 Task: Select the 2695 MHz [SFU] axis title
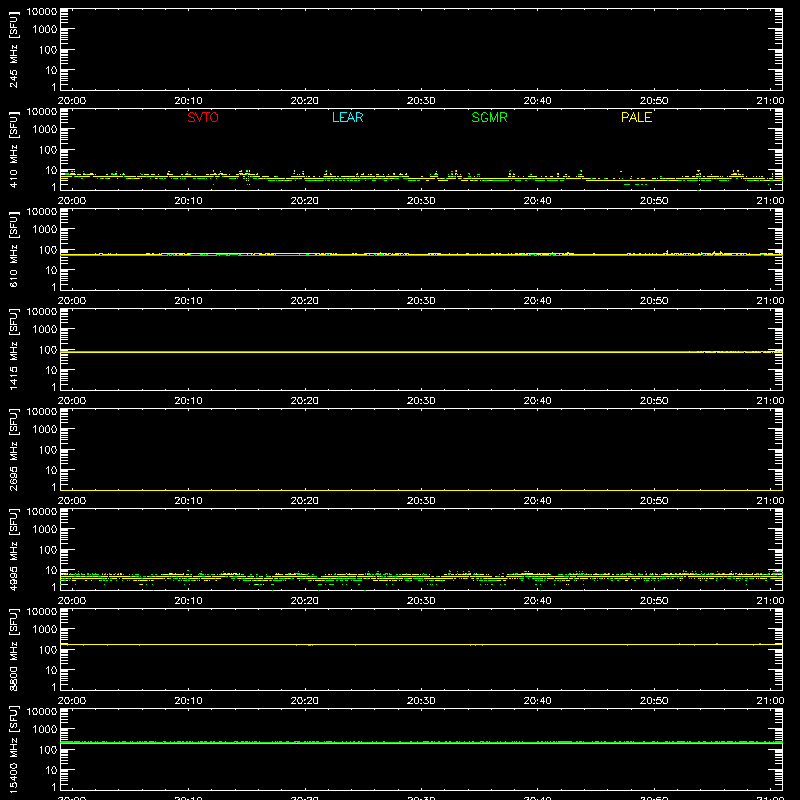click(x=13, y=449)
